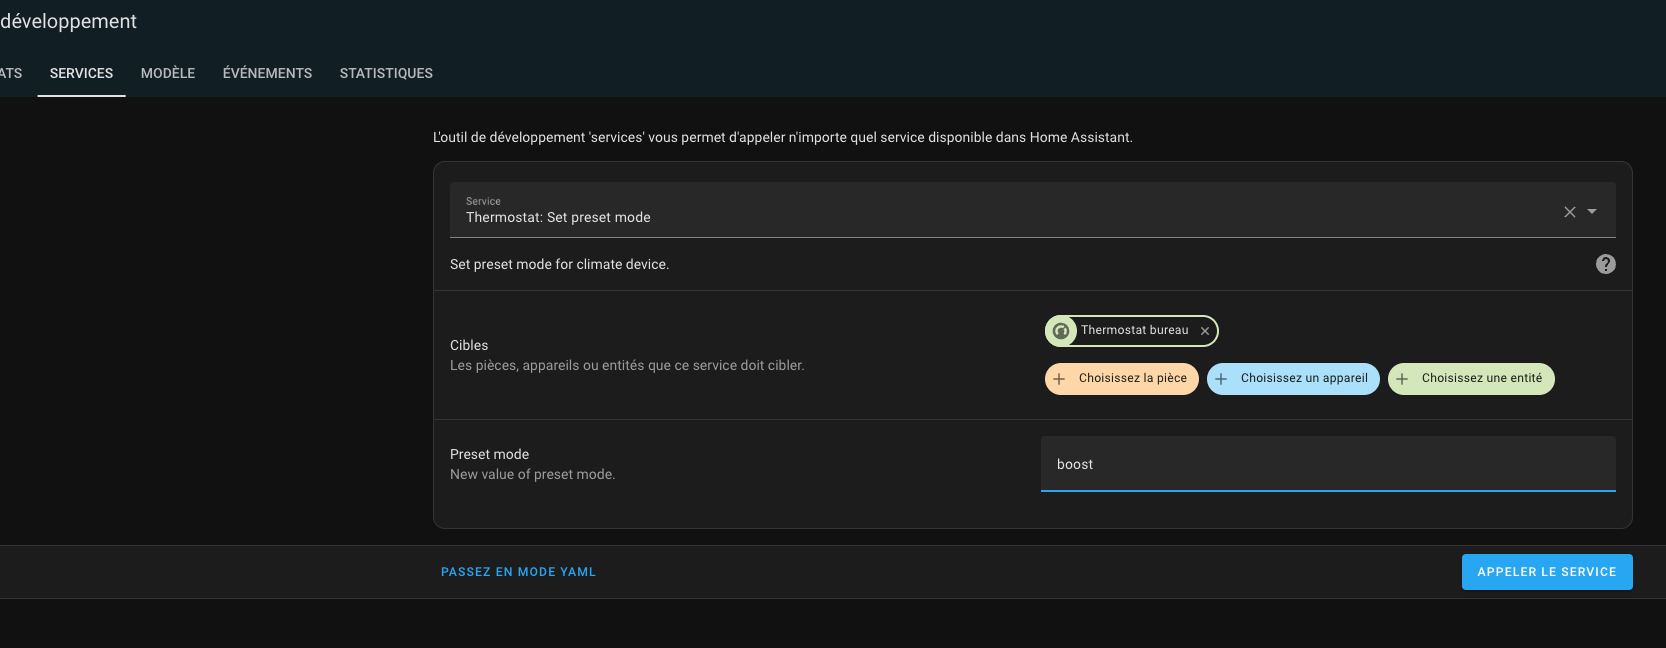The image size is (1666, 648).
Task: Click the Choisissez un appareil label
Action: pyautogui.click(x=1304, y=378)
